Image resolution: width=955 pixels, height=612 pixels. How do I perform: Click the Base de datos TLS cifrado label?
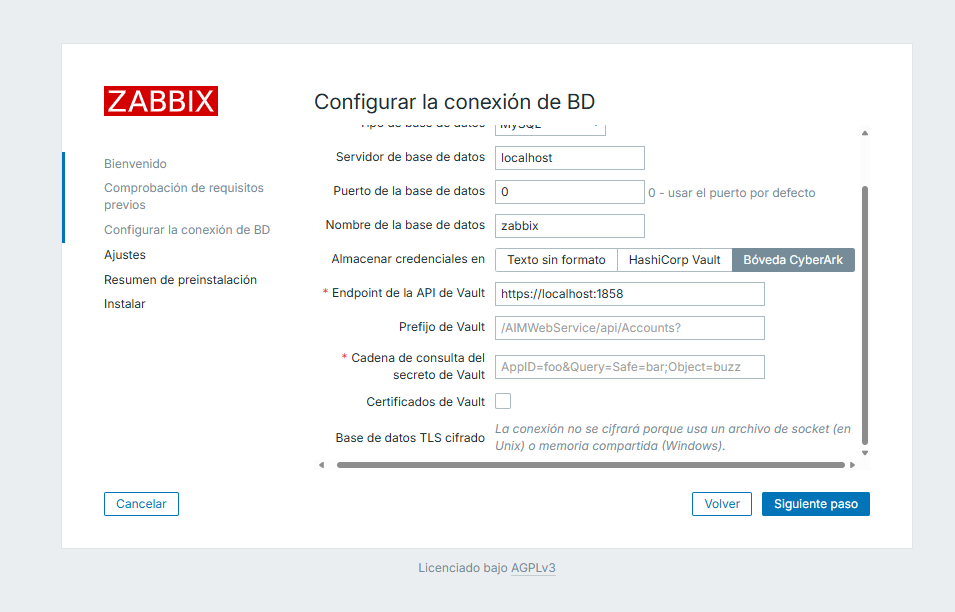coord(410,438)
